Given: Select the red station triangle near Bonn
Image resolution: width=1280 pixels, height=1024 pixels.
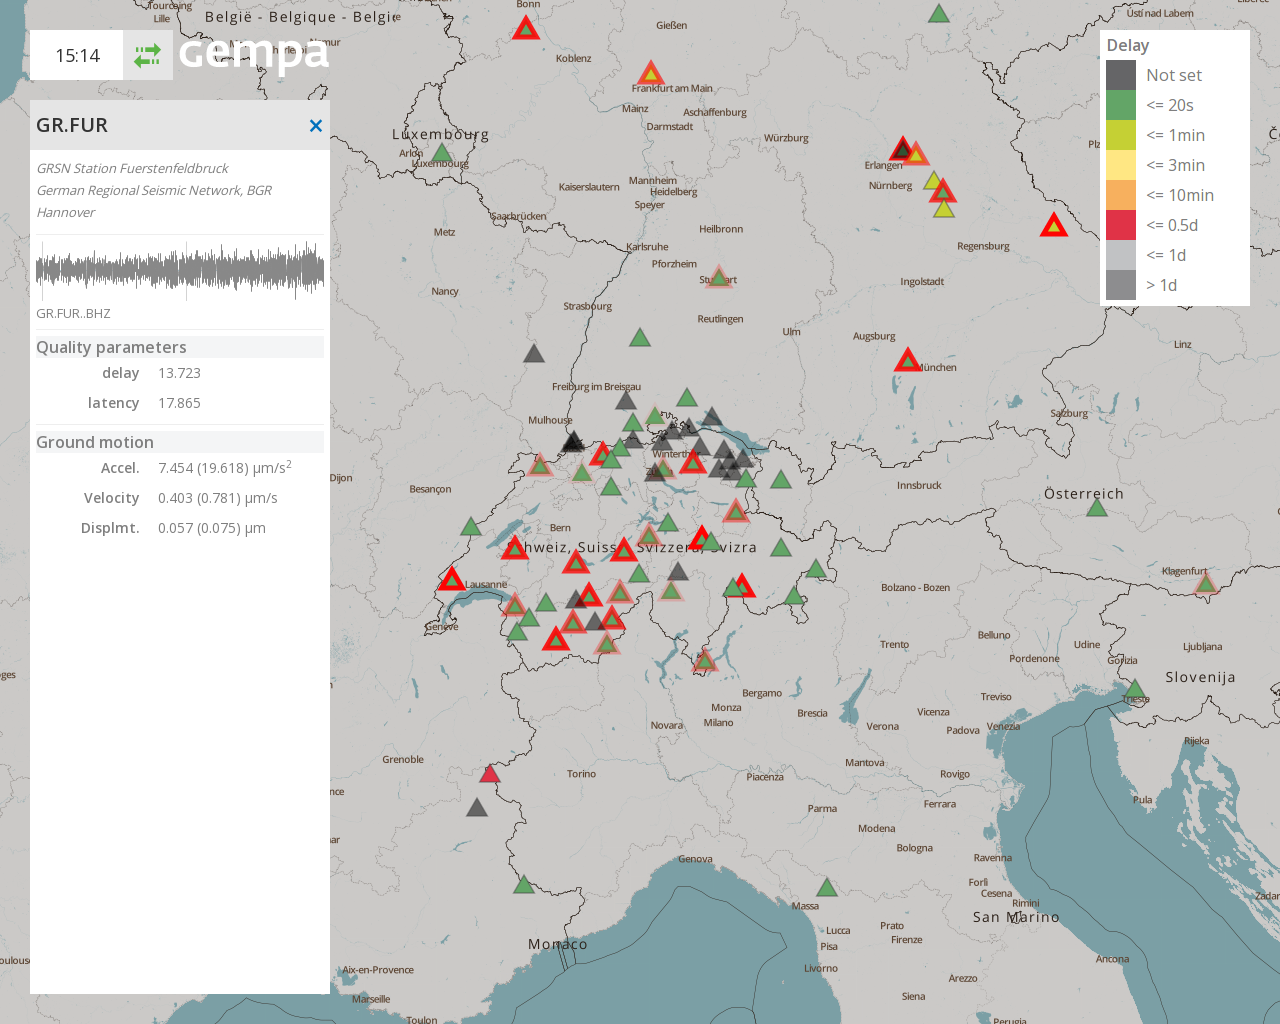Looking at the screenshot, I should pyautogui.click(x=526, y=28).
